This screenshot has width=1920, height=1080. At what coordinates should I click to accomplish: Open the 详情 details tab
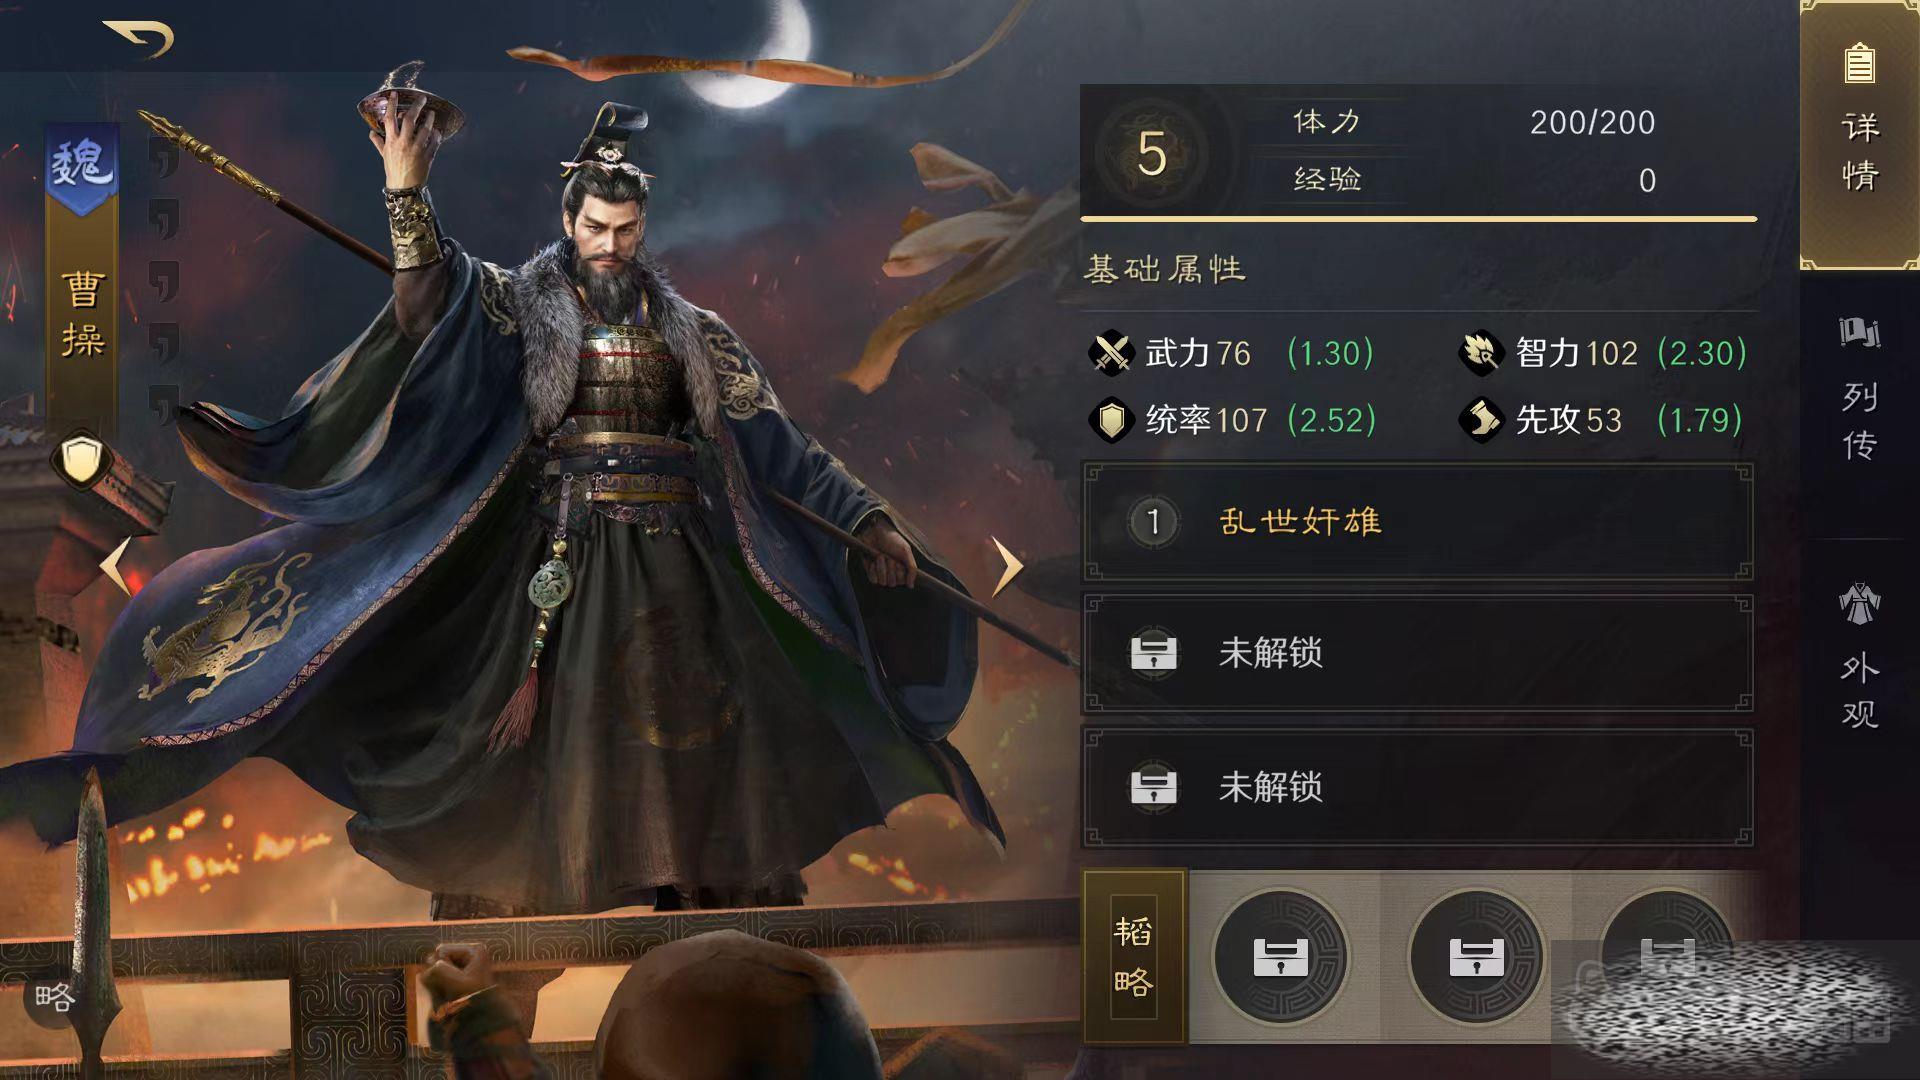tap(1860, 135)
